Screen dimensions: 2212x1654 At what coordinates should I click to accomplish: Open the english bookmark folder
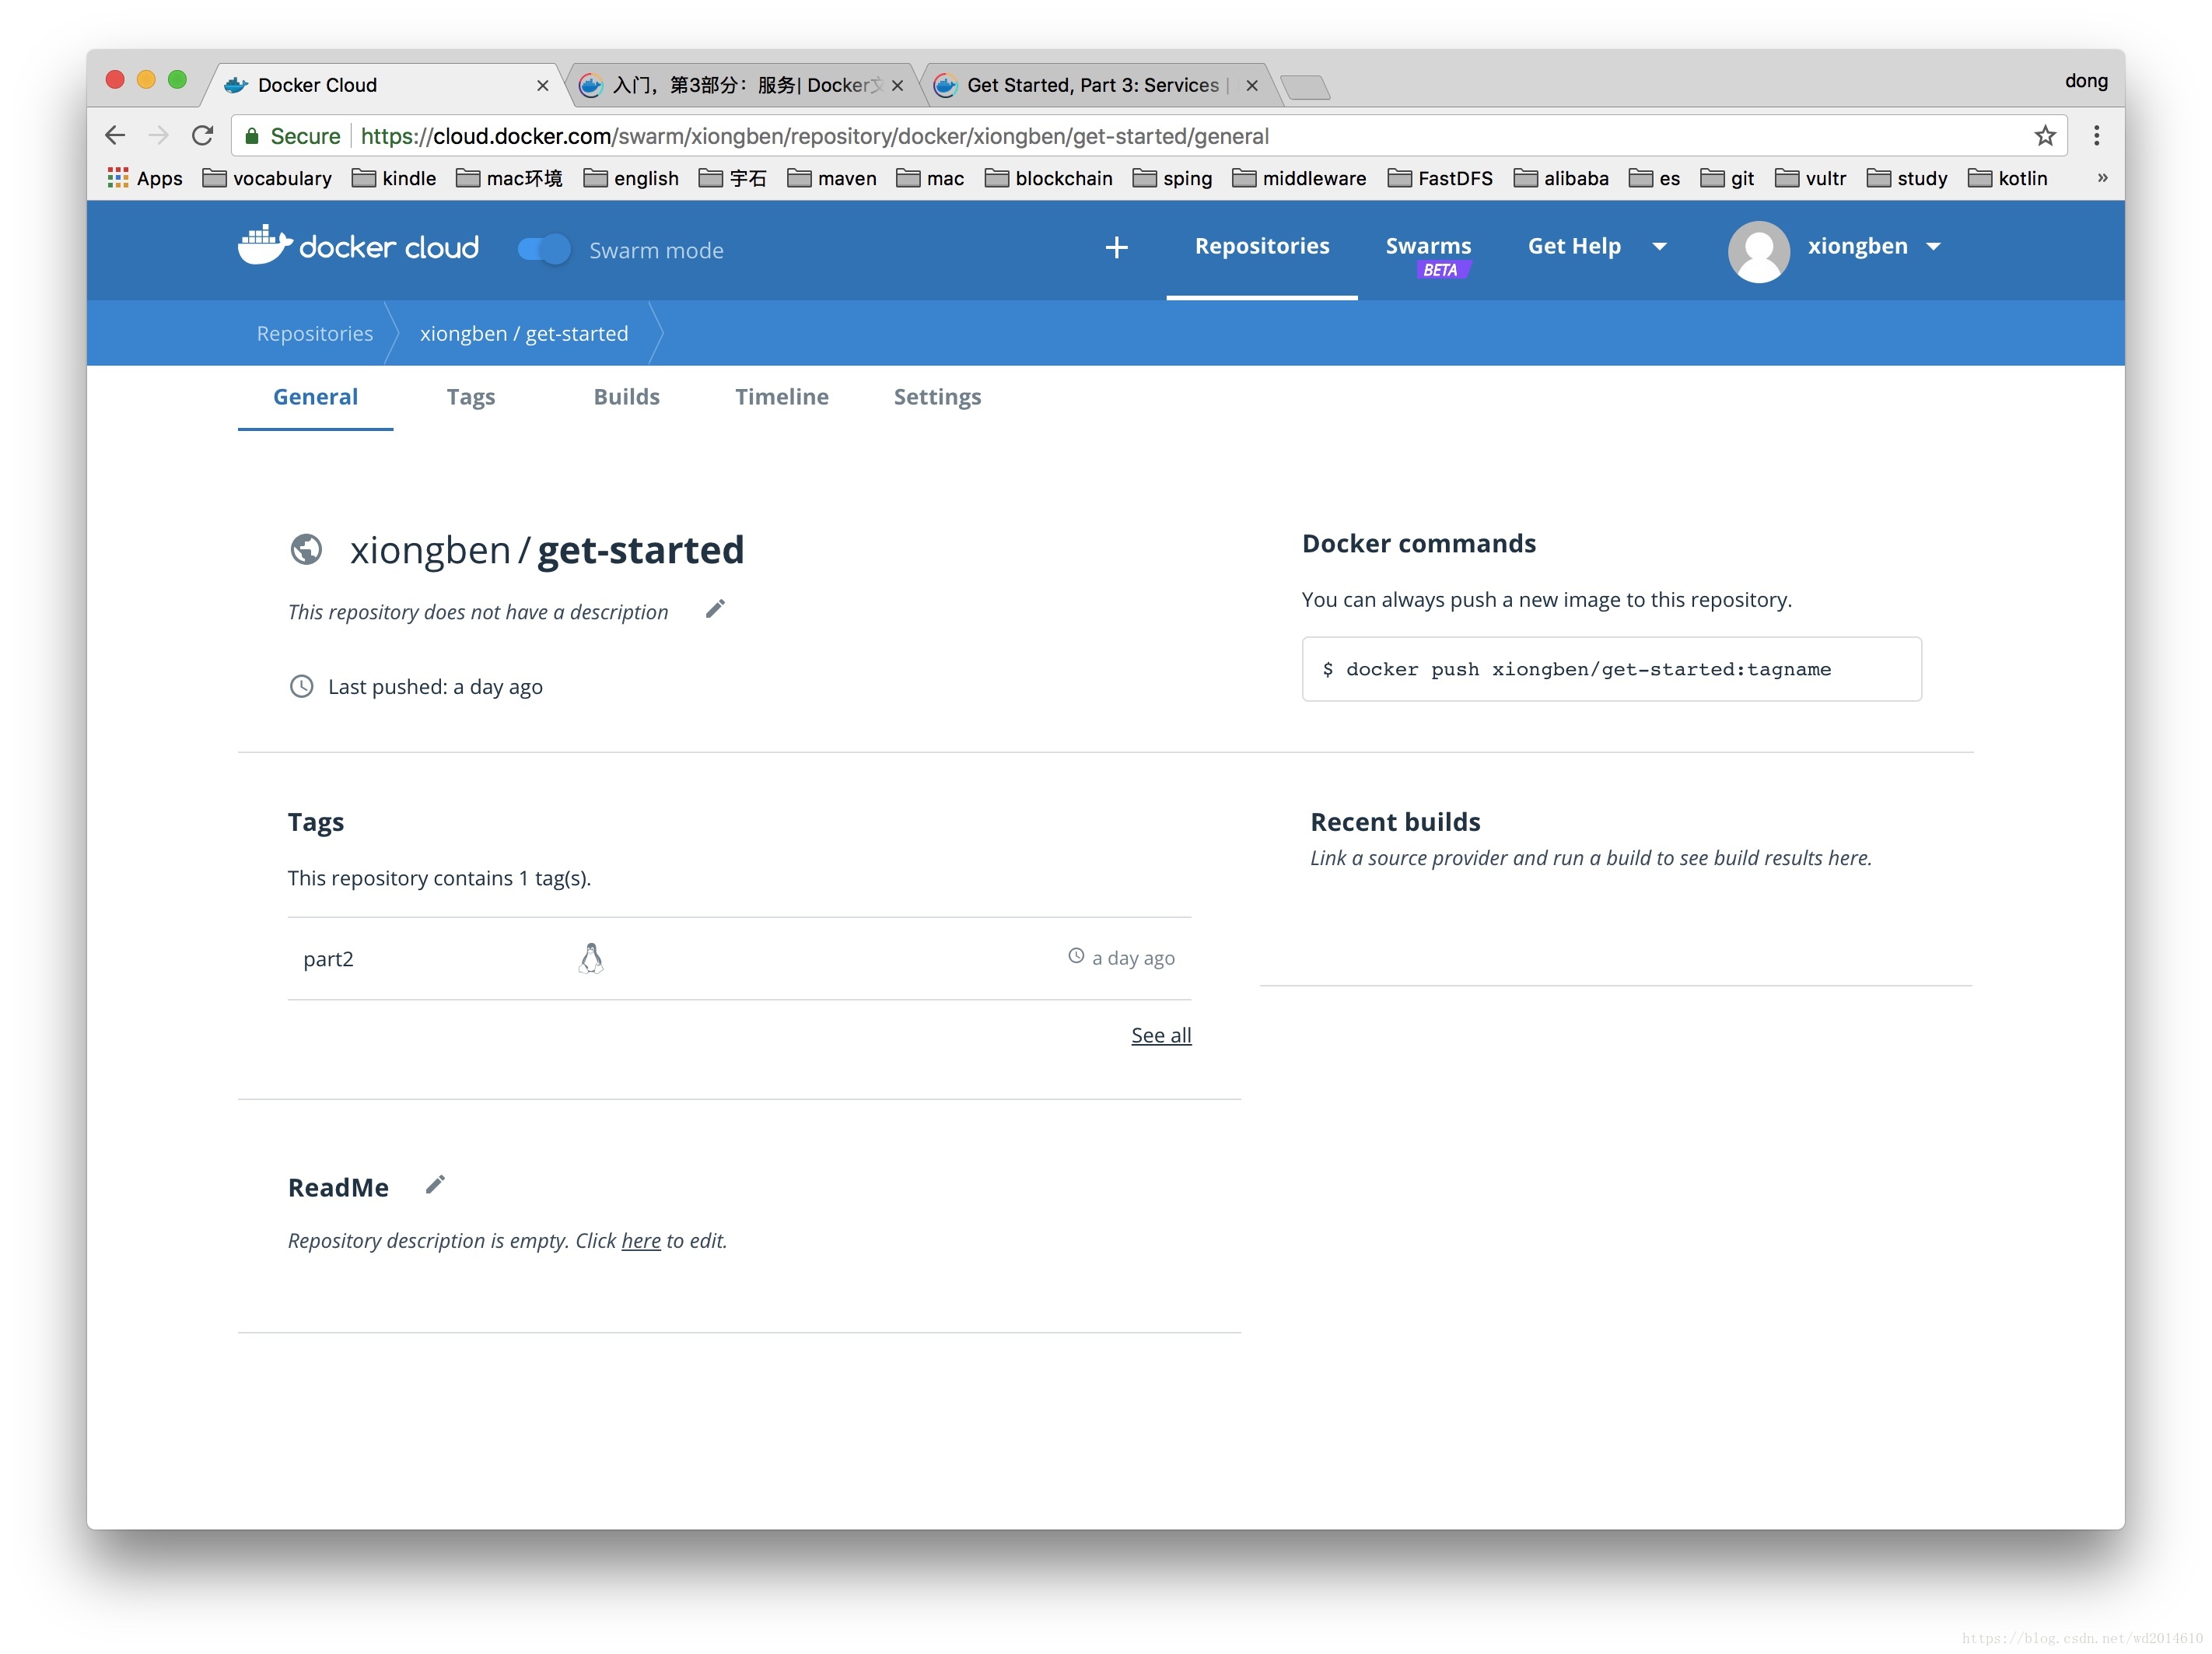click(631, 178)
